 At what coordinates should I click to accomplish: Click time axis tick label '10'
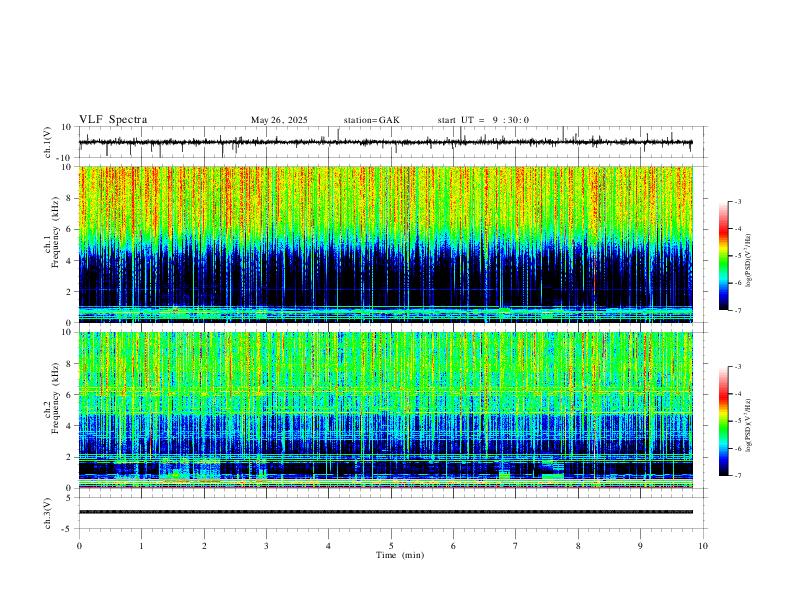(x=703, y=546)
